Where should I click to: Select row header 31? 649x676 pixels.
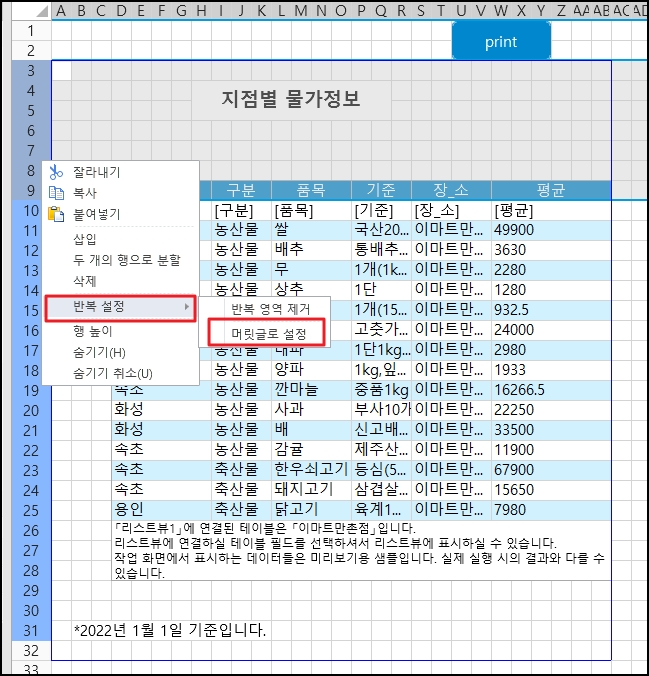point(30,630)
